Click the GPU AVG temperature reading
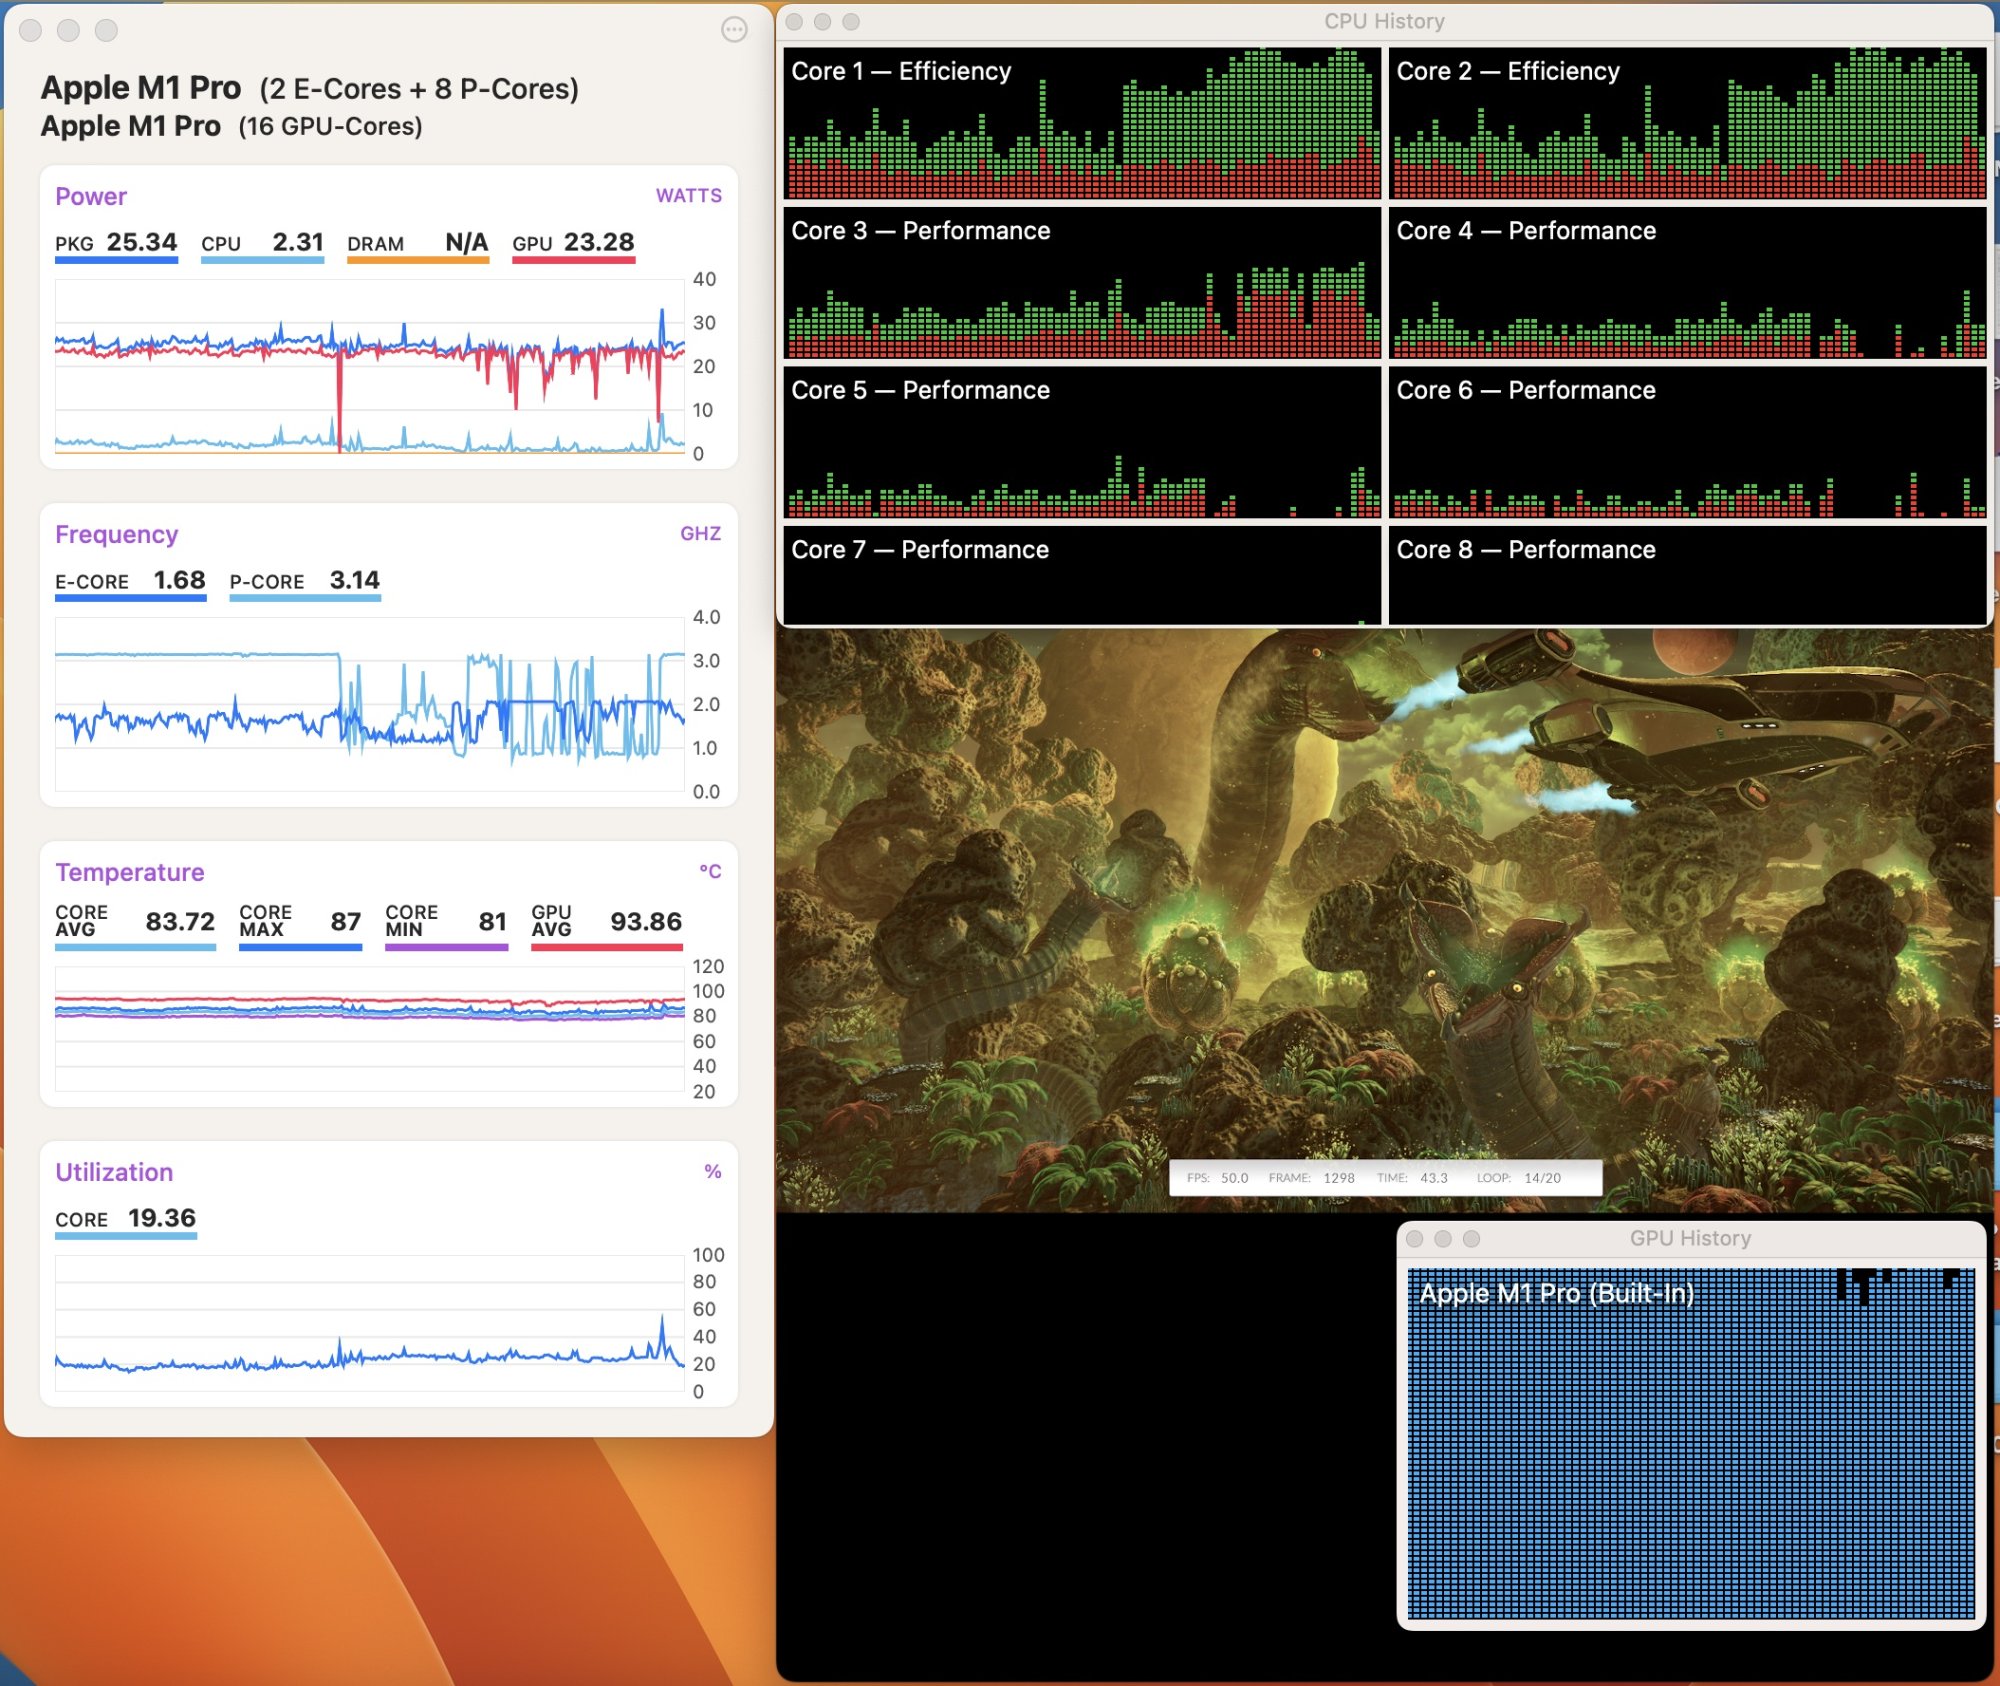 point(645,921)
